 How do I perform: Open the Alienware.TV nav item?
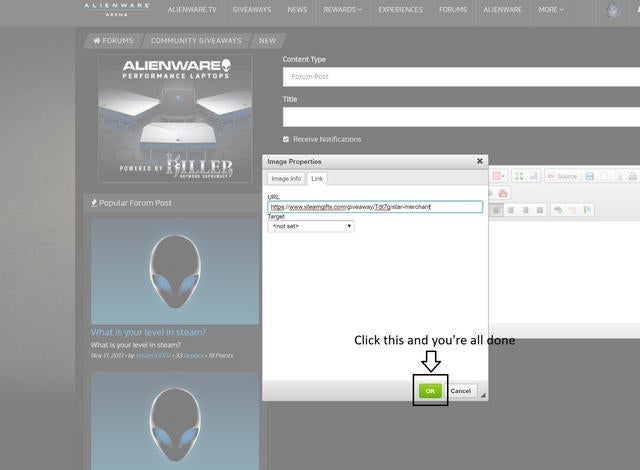pyautogui.click(x=192, y=10)
